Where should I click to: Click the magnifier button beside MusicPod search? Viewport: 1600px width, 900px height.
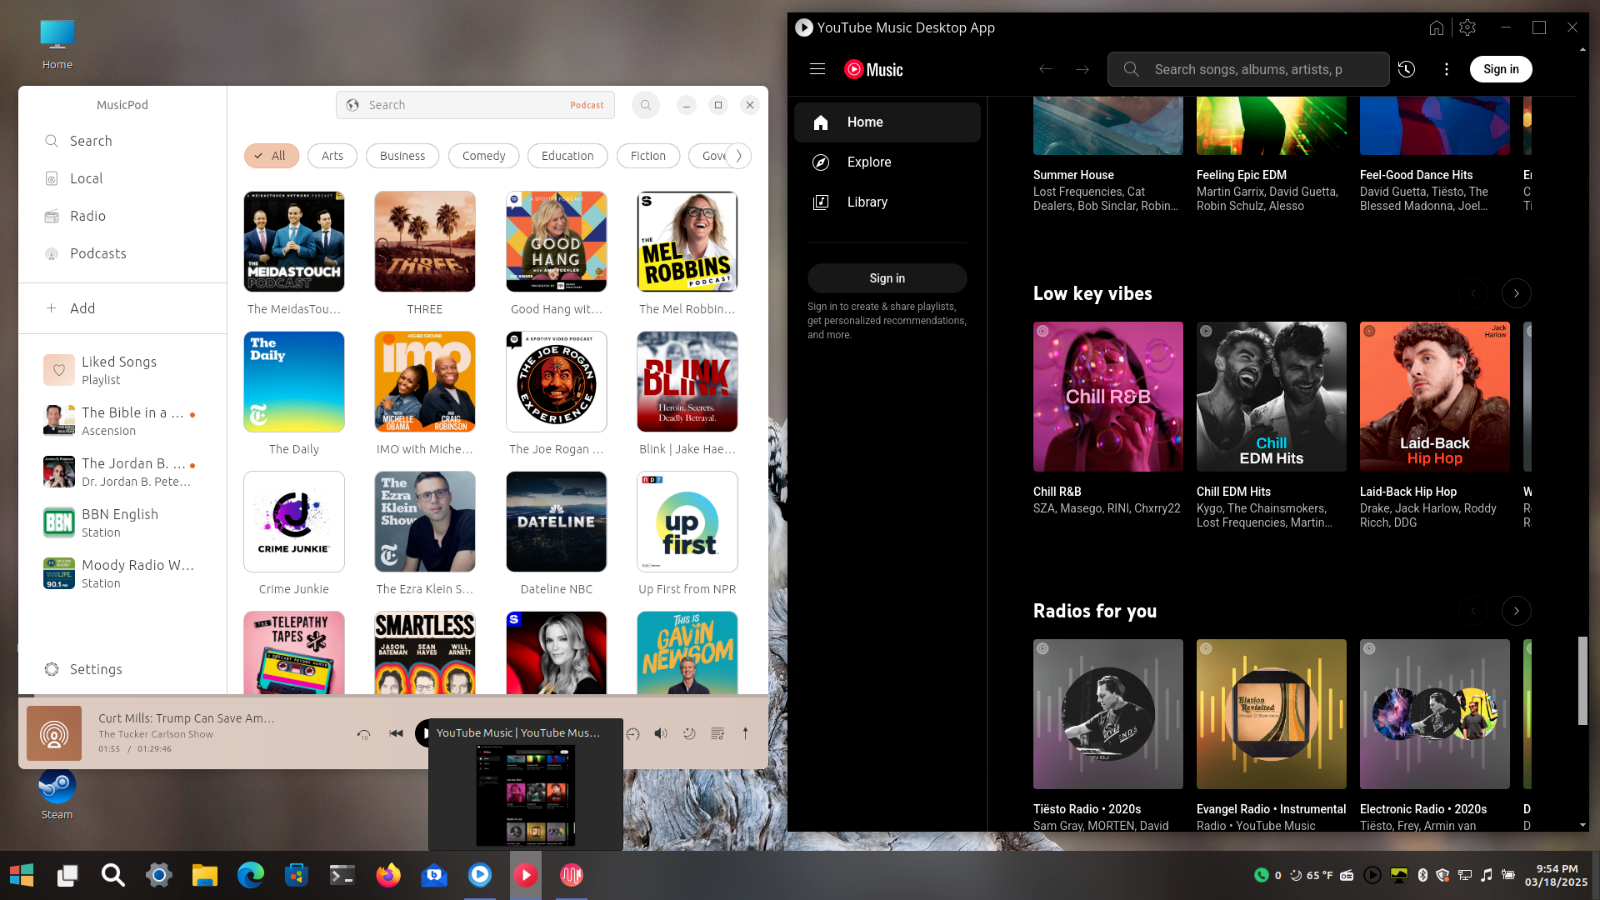[x=646, y=105]
